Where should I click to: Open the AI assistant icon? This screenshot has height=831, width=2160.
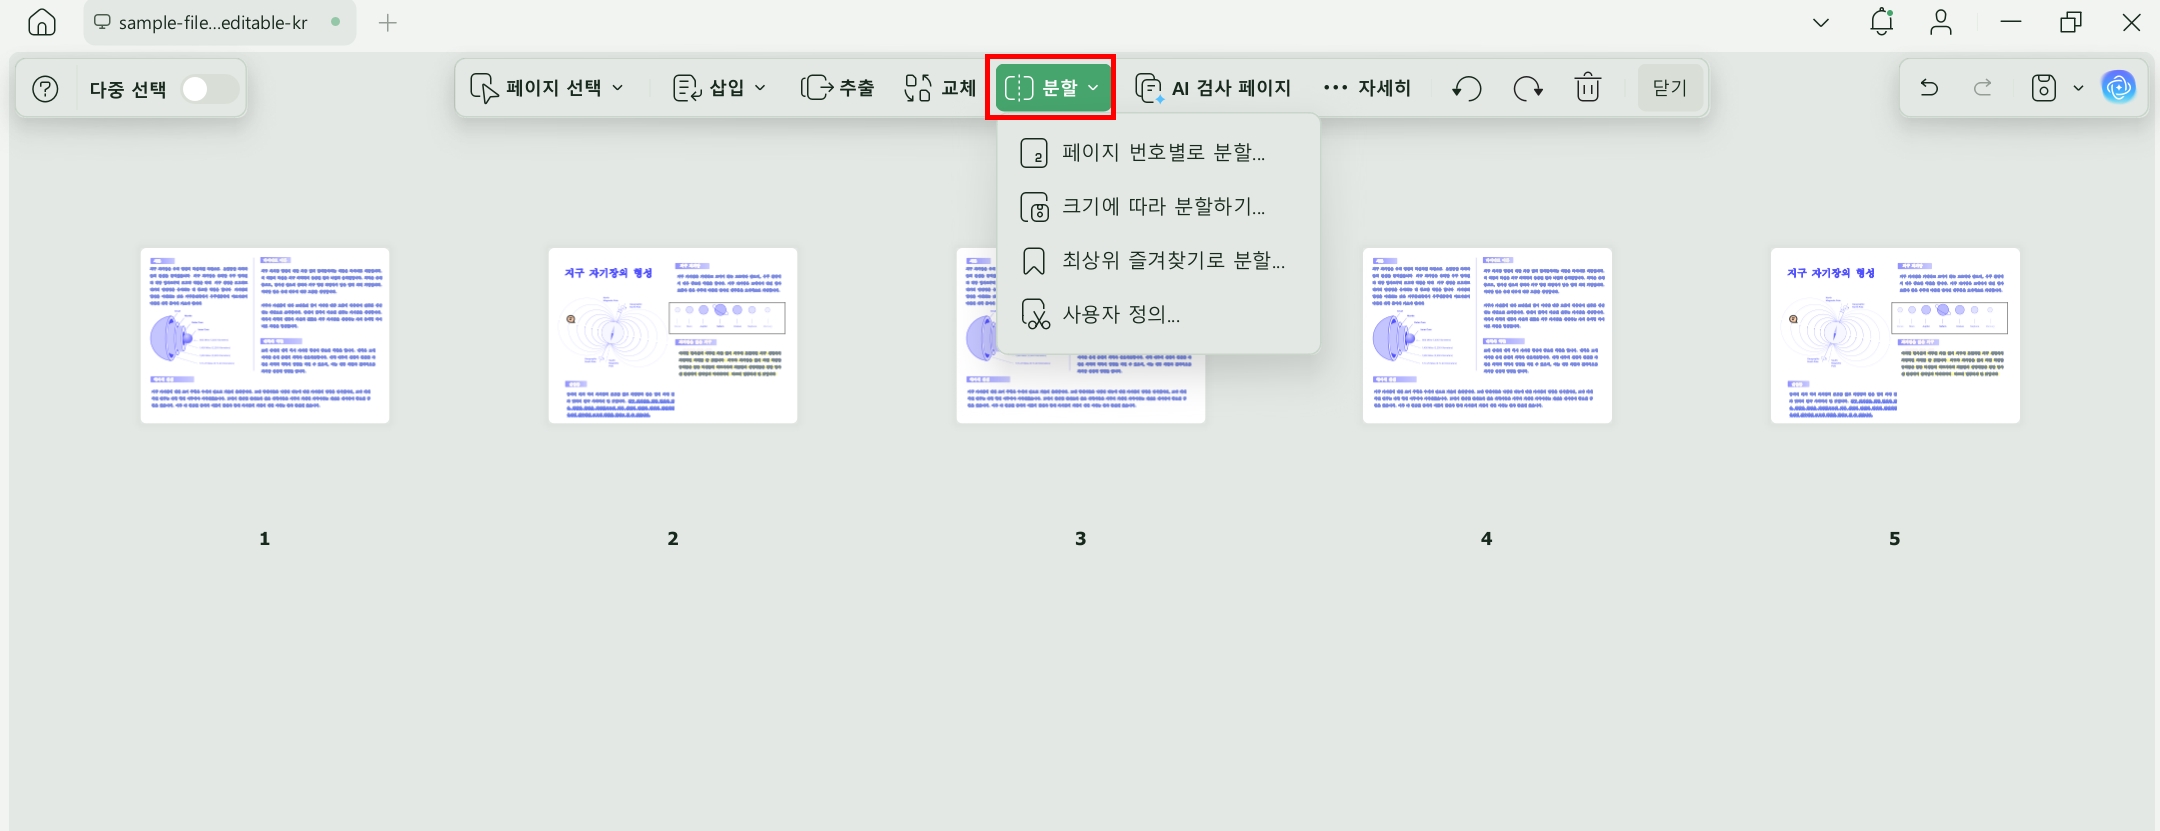[2118, 88]
